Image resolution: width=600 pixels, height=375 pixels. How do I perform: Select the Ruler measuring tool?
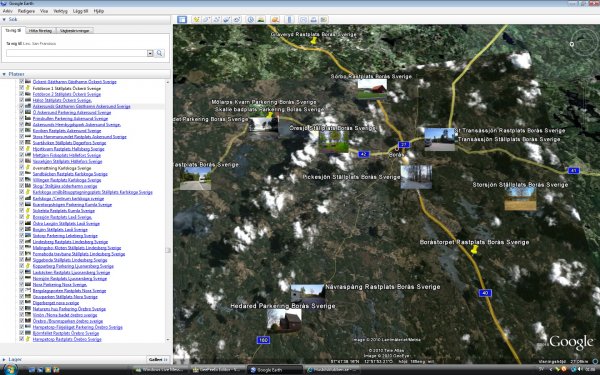click(289, 20)
